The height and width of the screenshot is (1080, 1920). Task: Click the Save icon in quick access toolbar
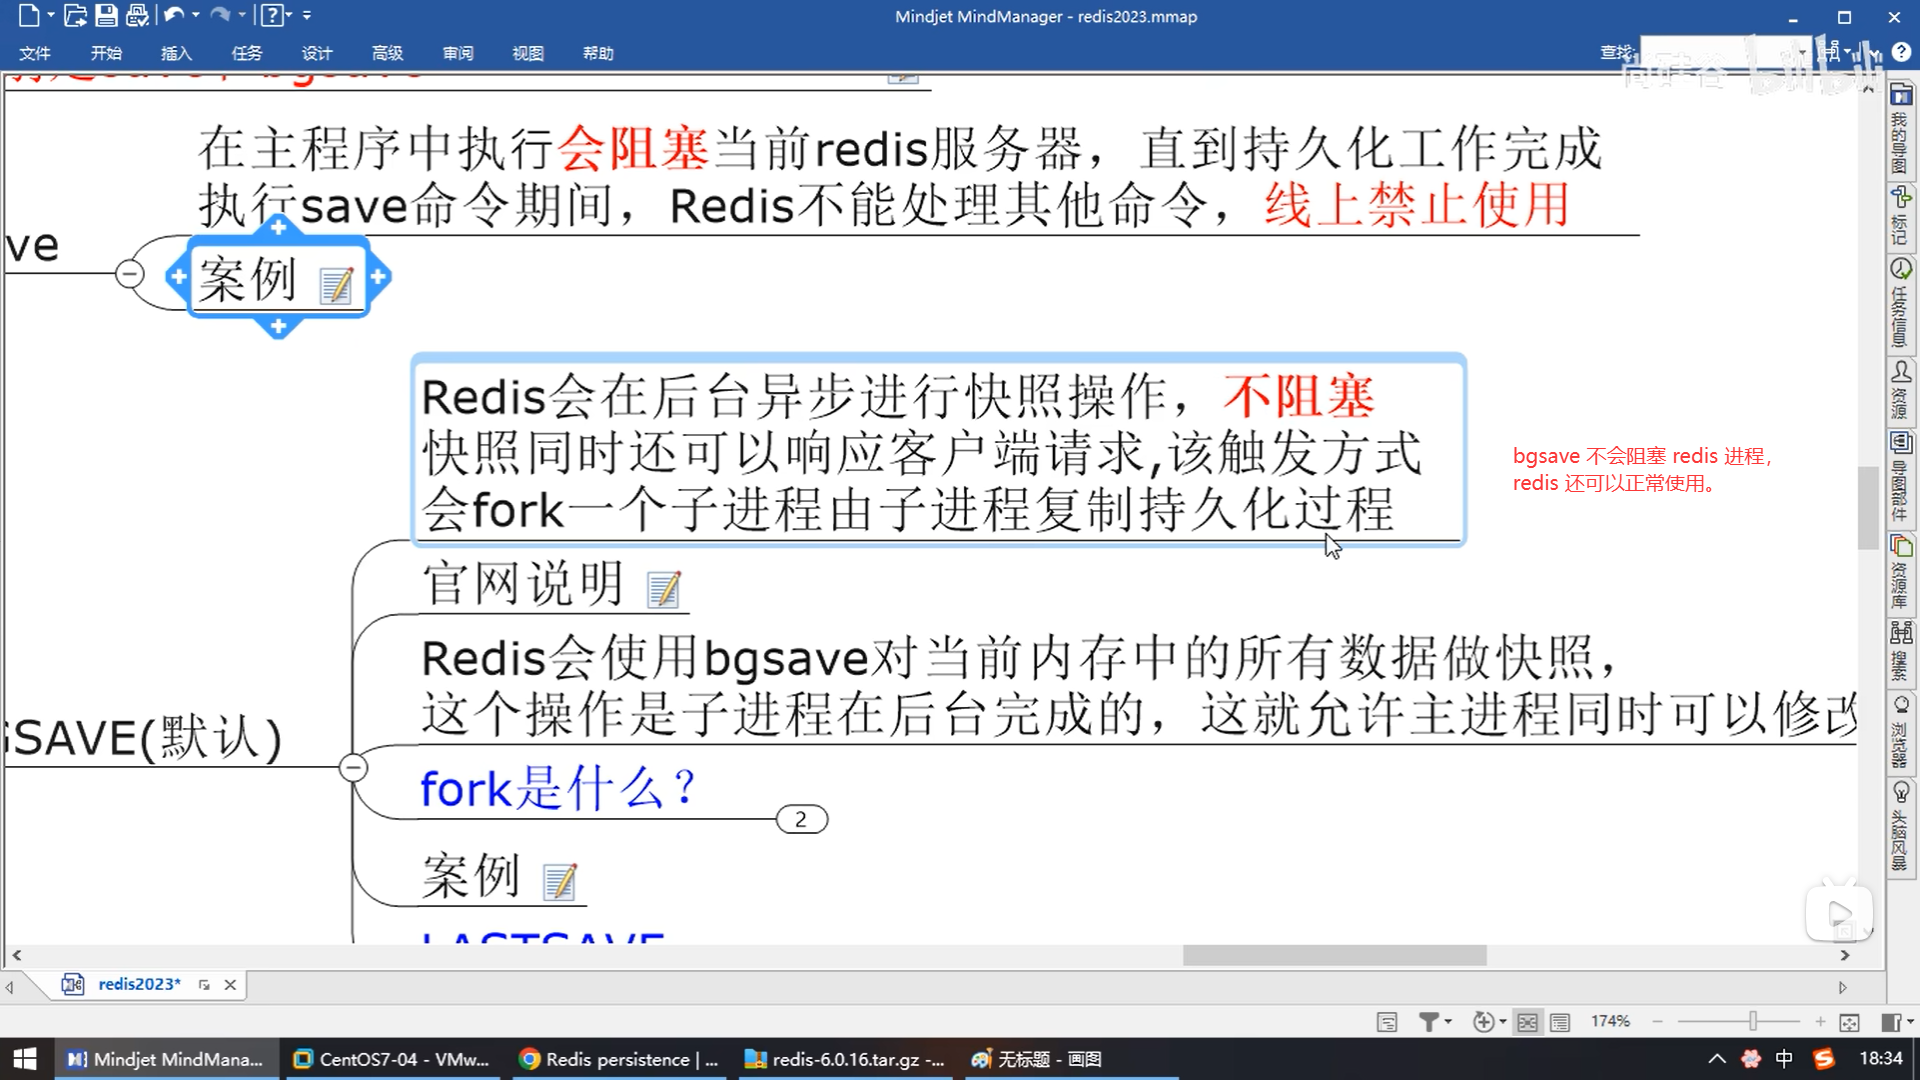[x=106, y=15]
